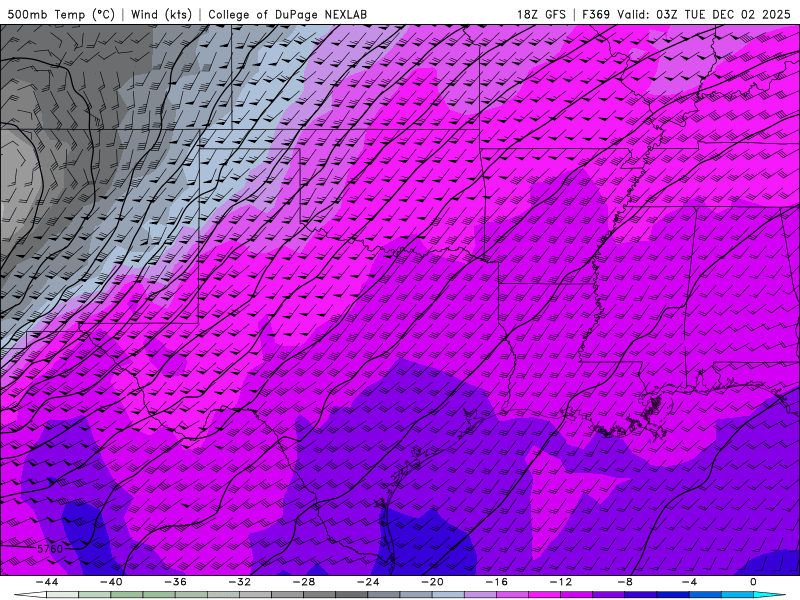The image size is (800, 600).
Task: Select the 'College of DuPage NEXLAB' text
Action: 287,14
